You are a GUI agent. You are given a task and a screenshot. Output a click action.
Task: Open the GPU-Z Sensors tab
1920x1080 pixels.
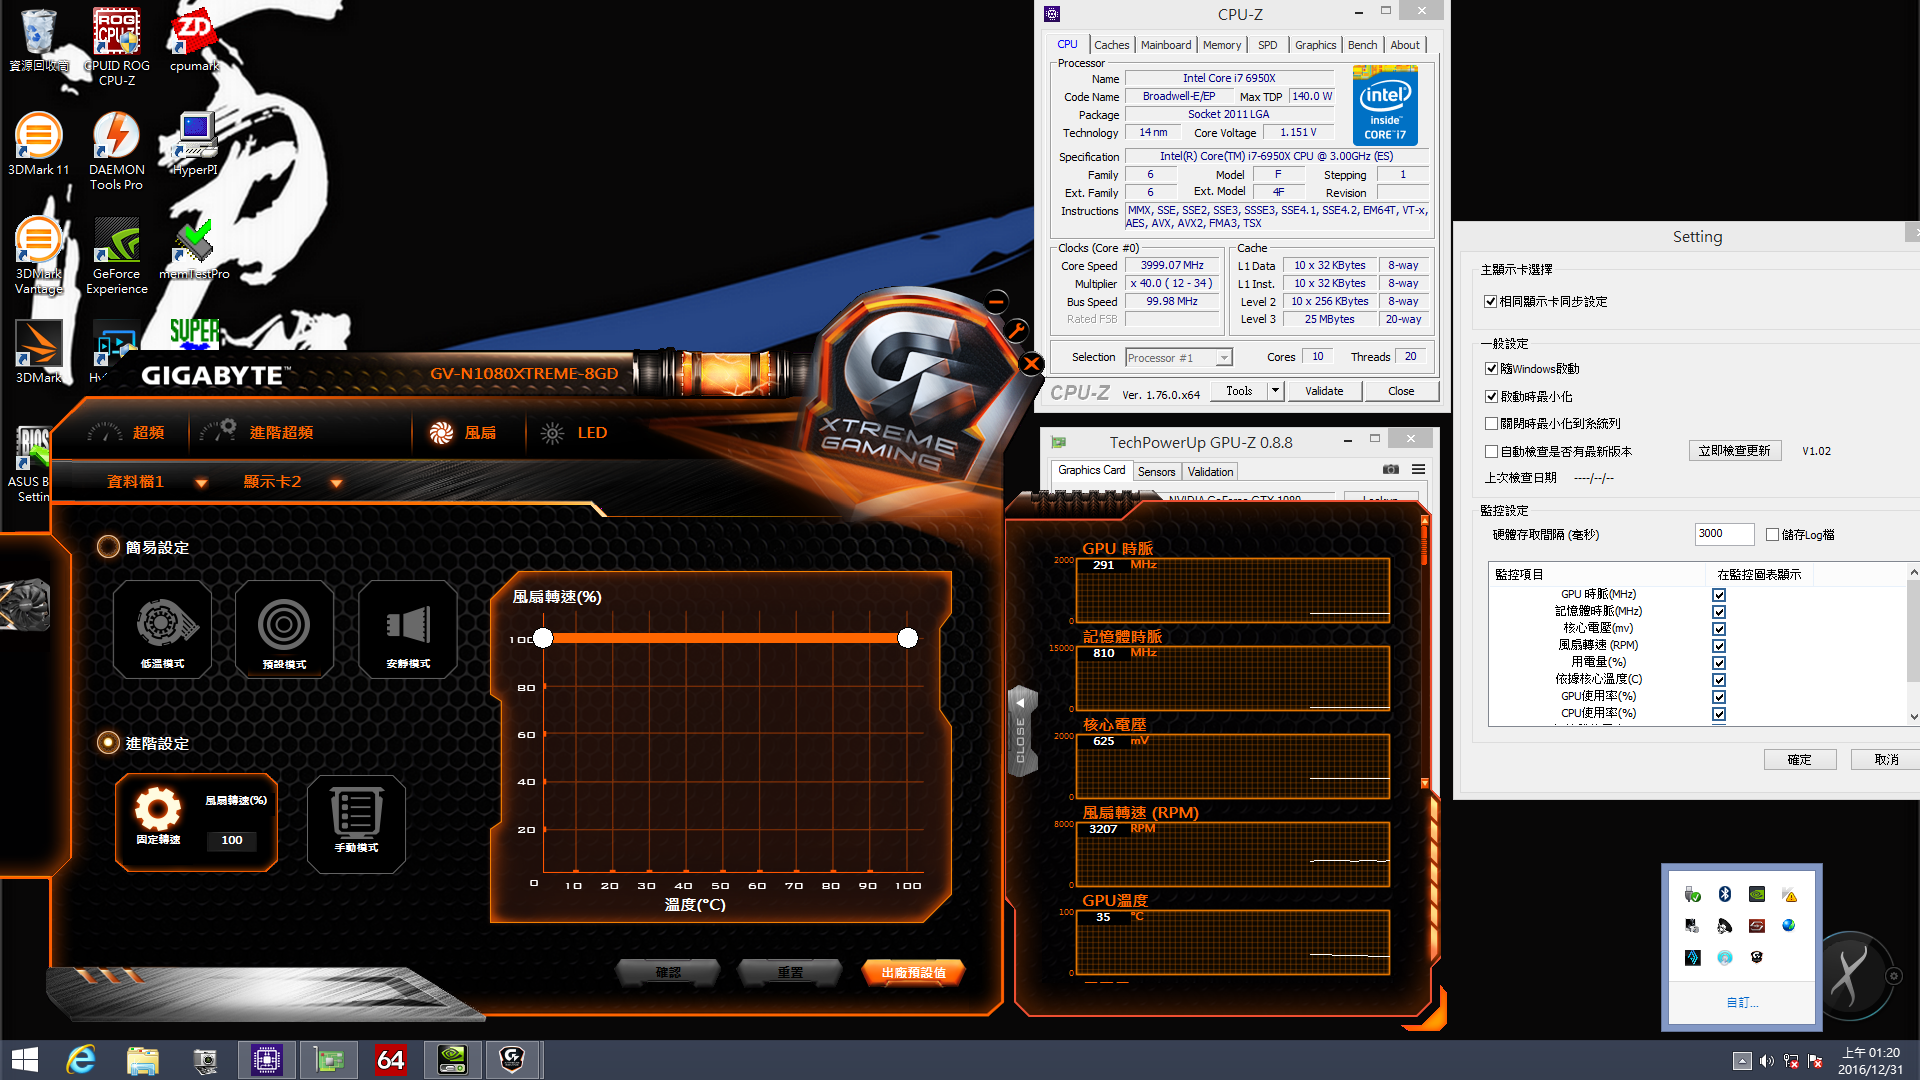1157,471
